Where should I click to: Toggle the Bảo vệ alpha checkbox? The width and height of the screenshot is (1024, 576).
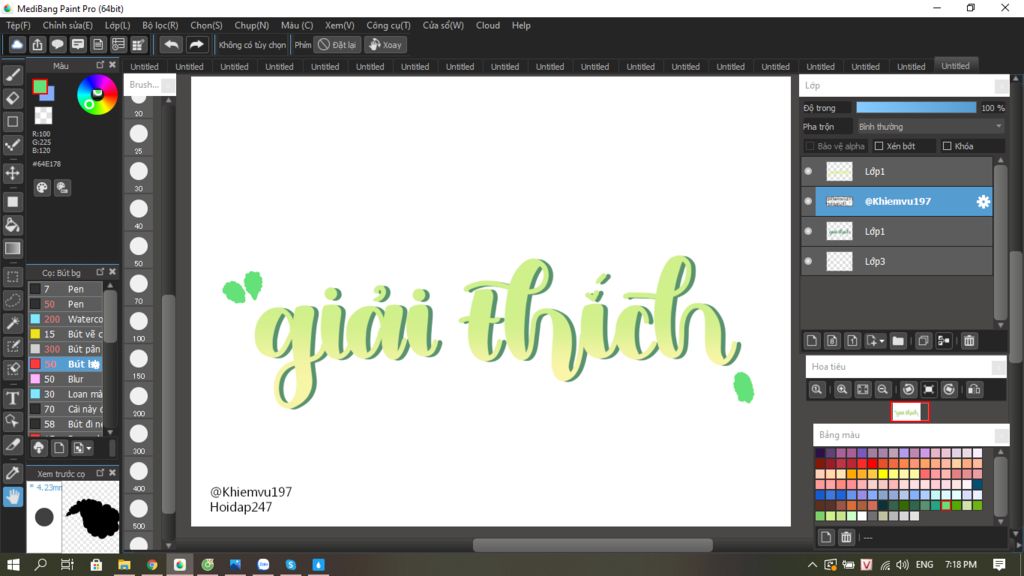pos(810,146)
